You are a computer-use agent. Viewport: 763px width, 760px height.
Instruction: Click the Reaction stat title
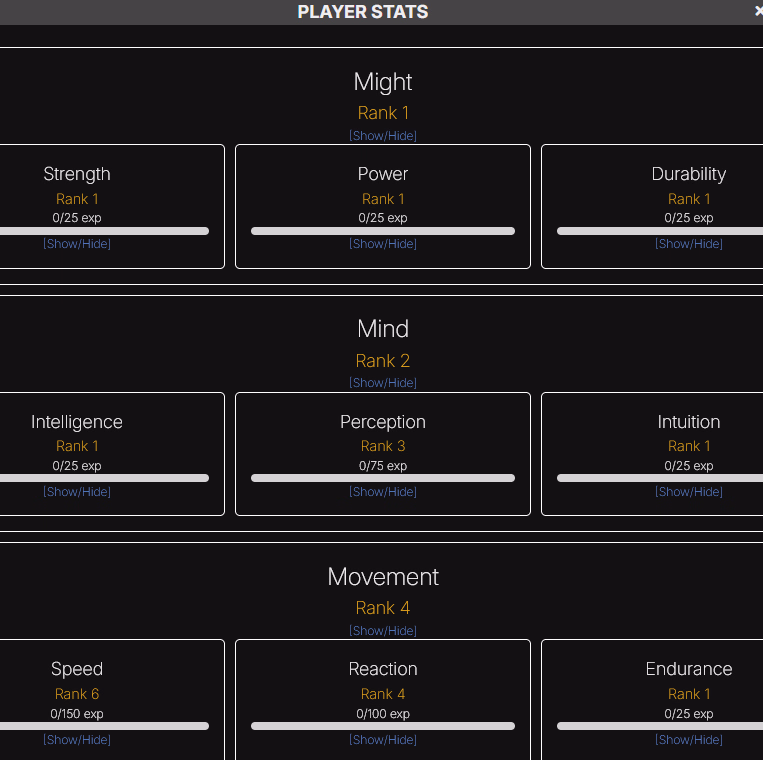coord(383,669)
